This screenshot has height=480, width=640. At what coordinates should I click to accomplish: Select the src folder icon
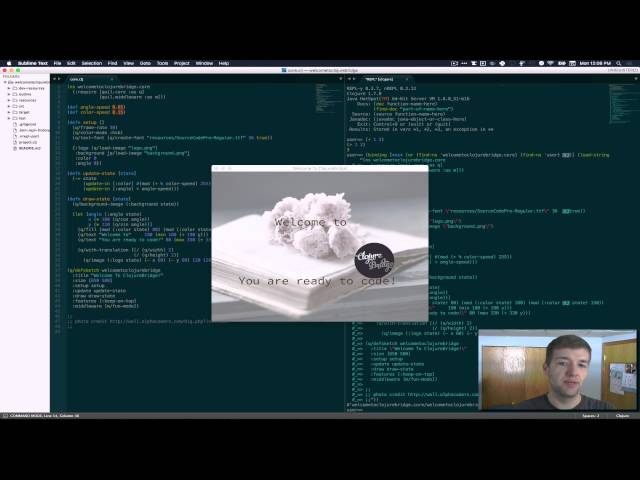tap(15, 106)
